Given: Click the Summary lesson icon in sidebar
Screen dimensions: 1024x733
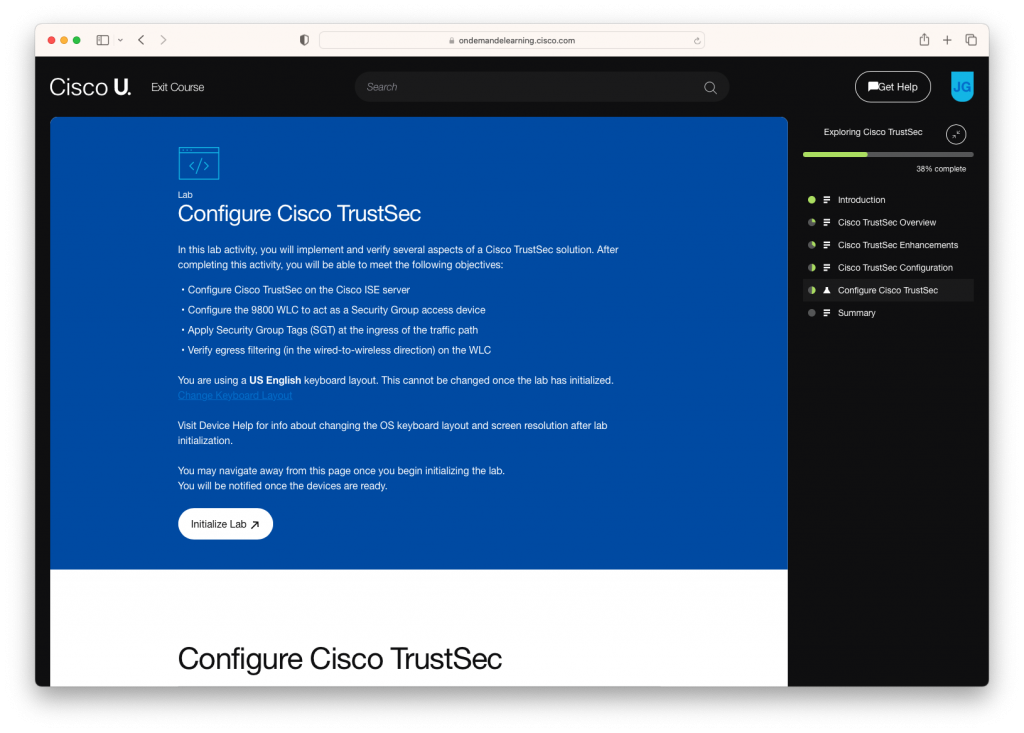Looking at the screenshot, I should coord(827,312).
